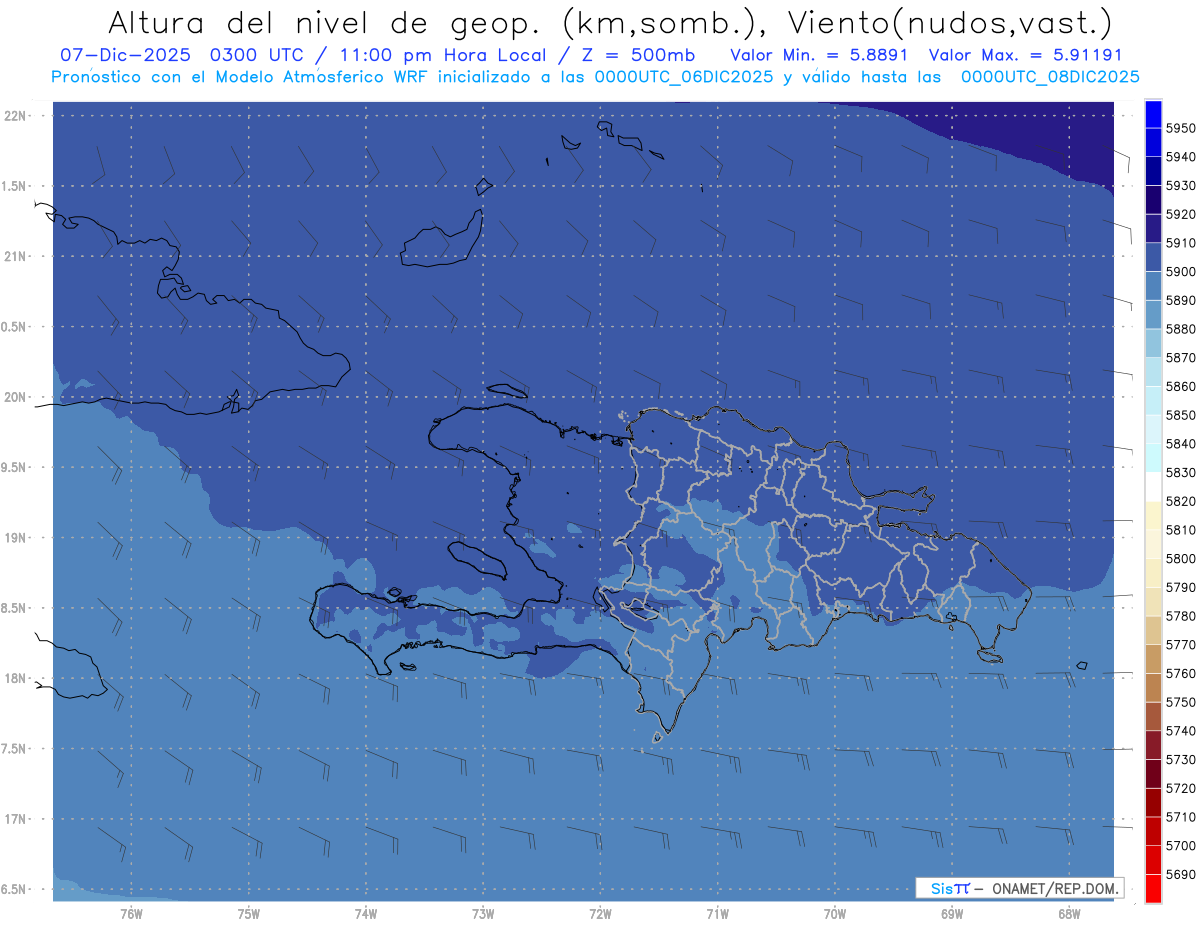The image size is (1200, 927).
Task: Click the '68W' longitude label
Action: coord(1069,914)
